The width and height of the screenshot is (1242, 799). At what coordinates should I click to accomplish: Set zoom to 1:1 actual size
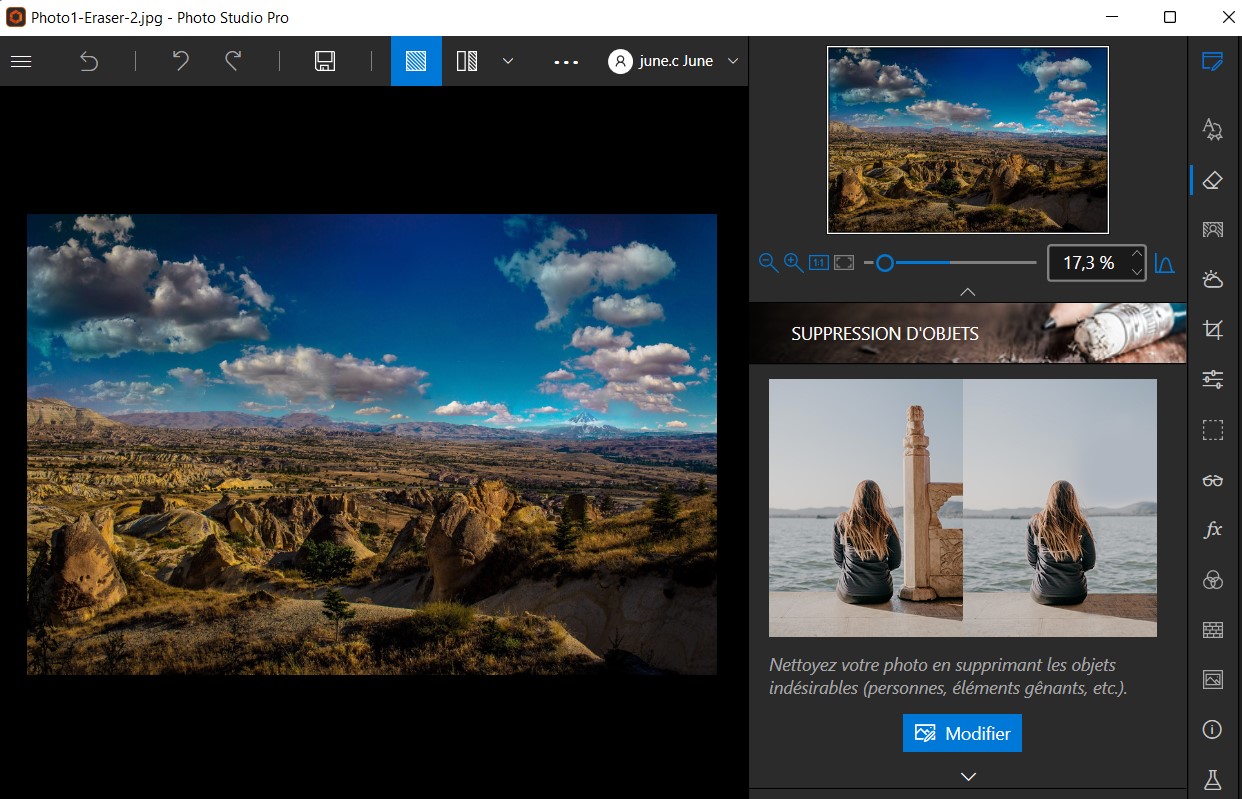pyautogui.click(x=818, y=262)
